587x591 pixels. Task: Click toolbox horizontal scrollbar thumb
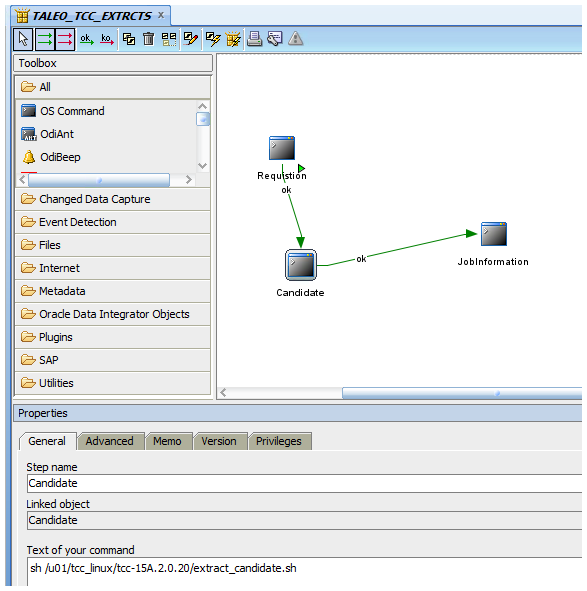point(99,180)
